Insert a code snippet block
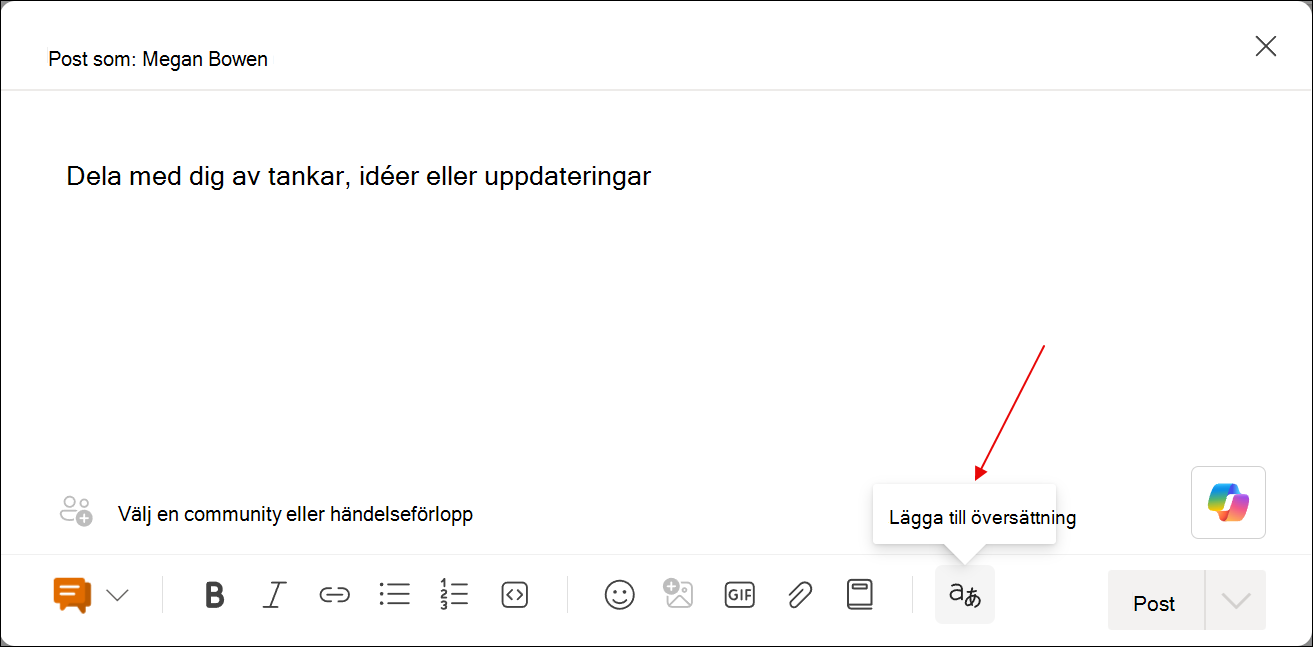1313x647 pixels. (x=514, y=595)
